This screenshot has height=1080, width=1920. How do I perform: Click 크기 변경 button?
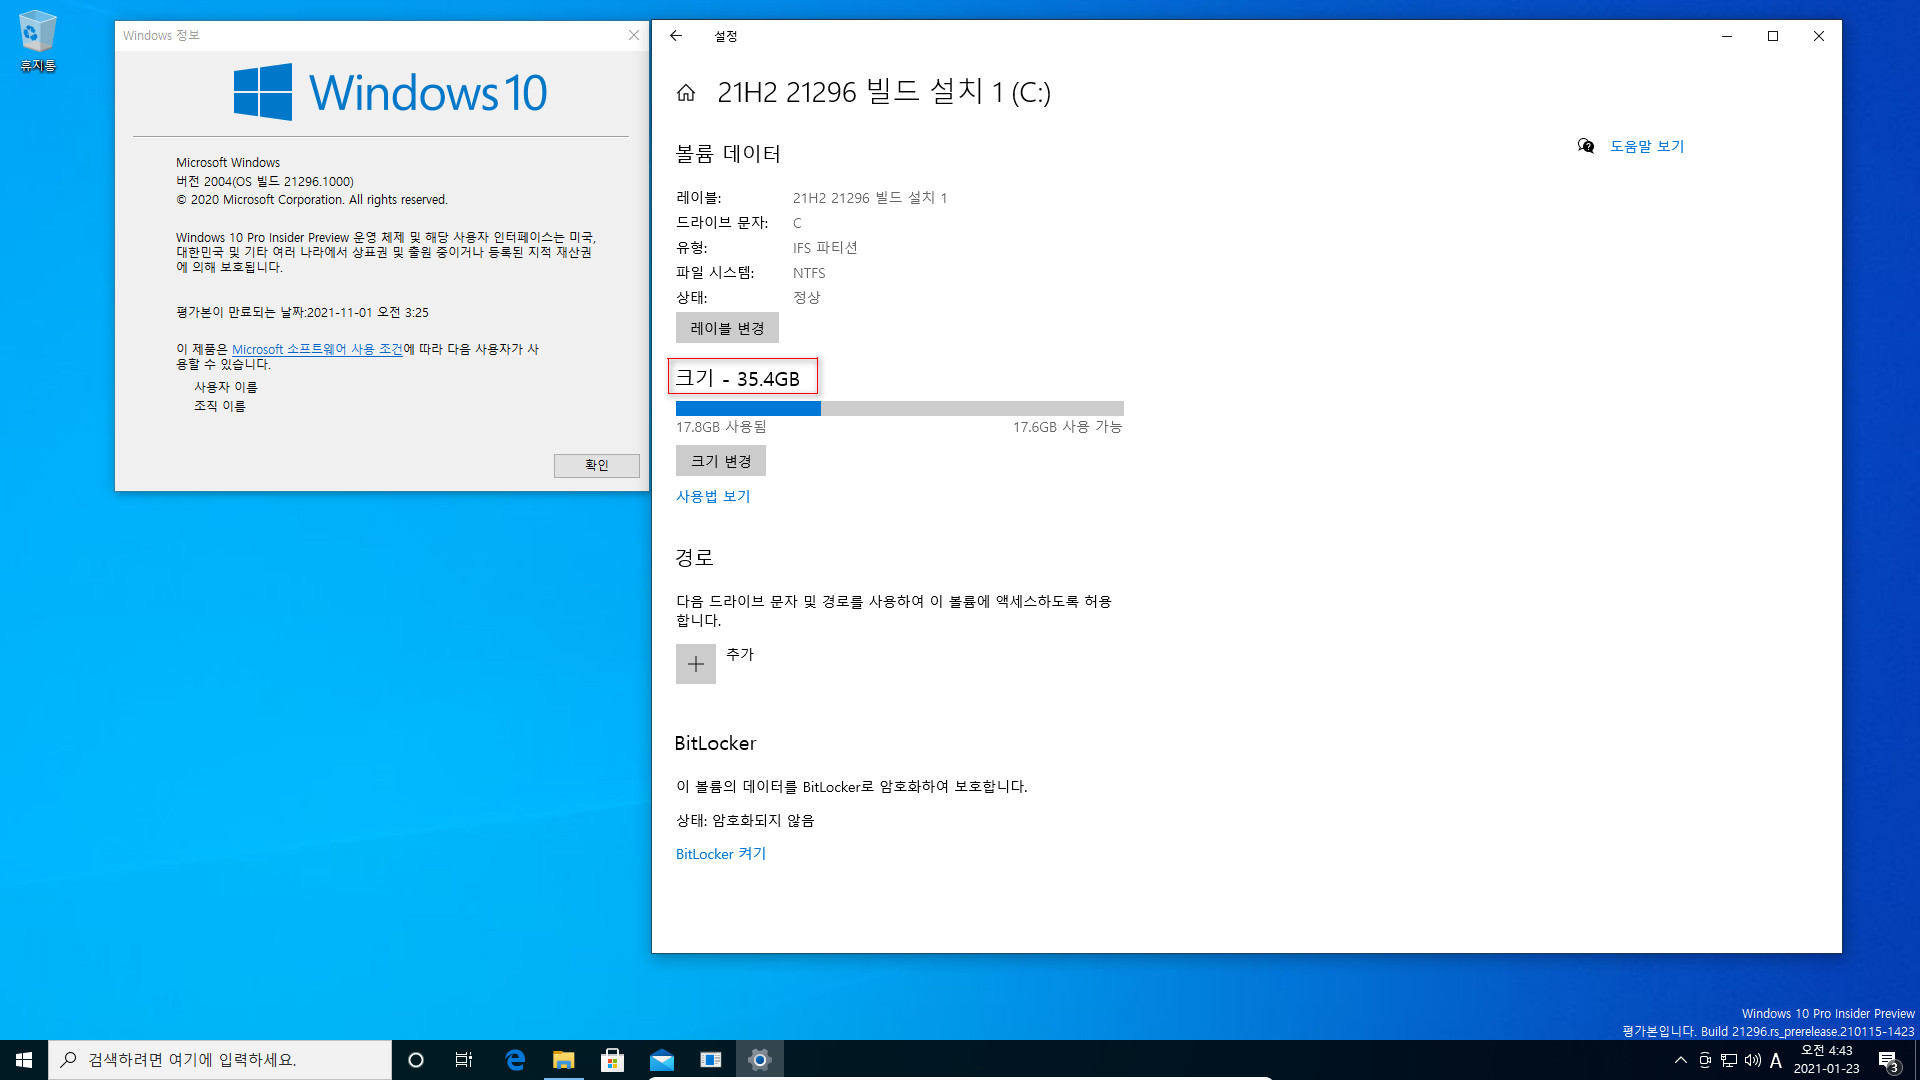[721, 461]
